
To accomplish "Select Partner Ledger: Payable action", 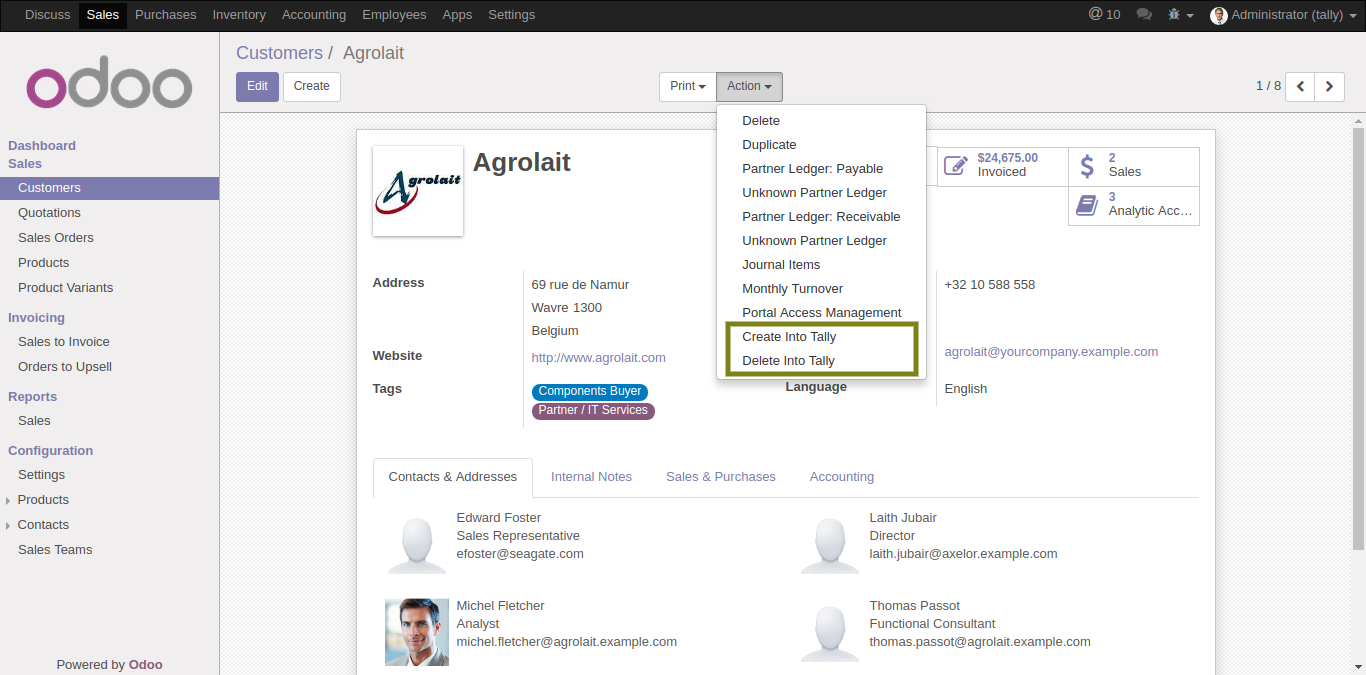I will point(821,169).
